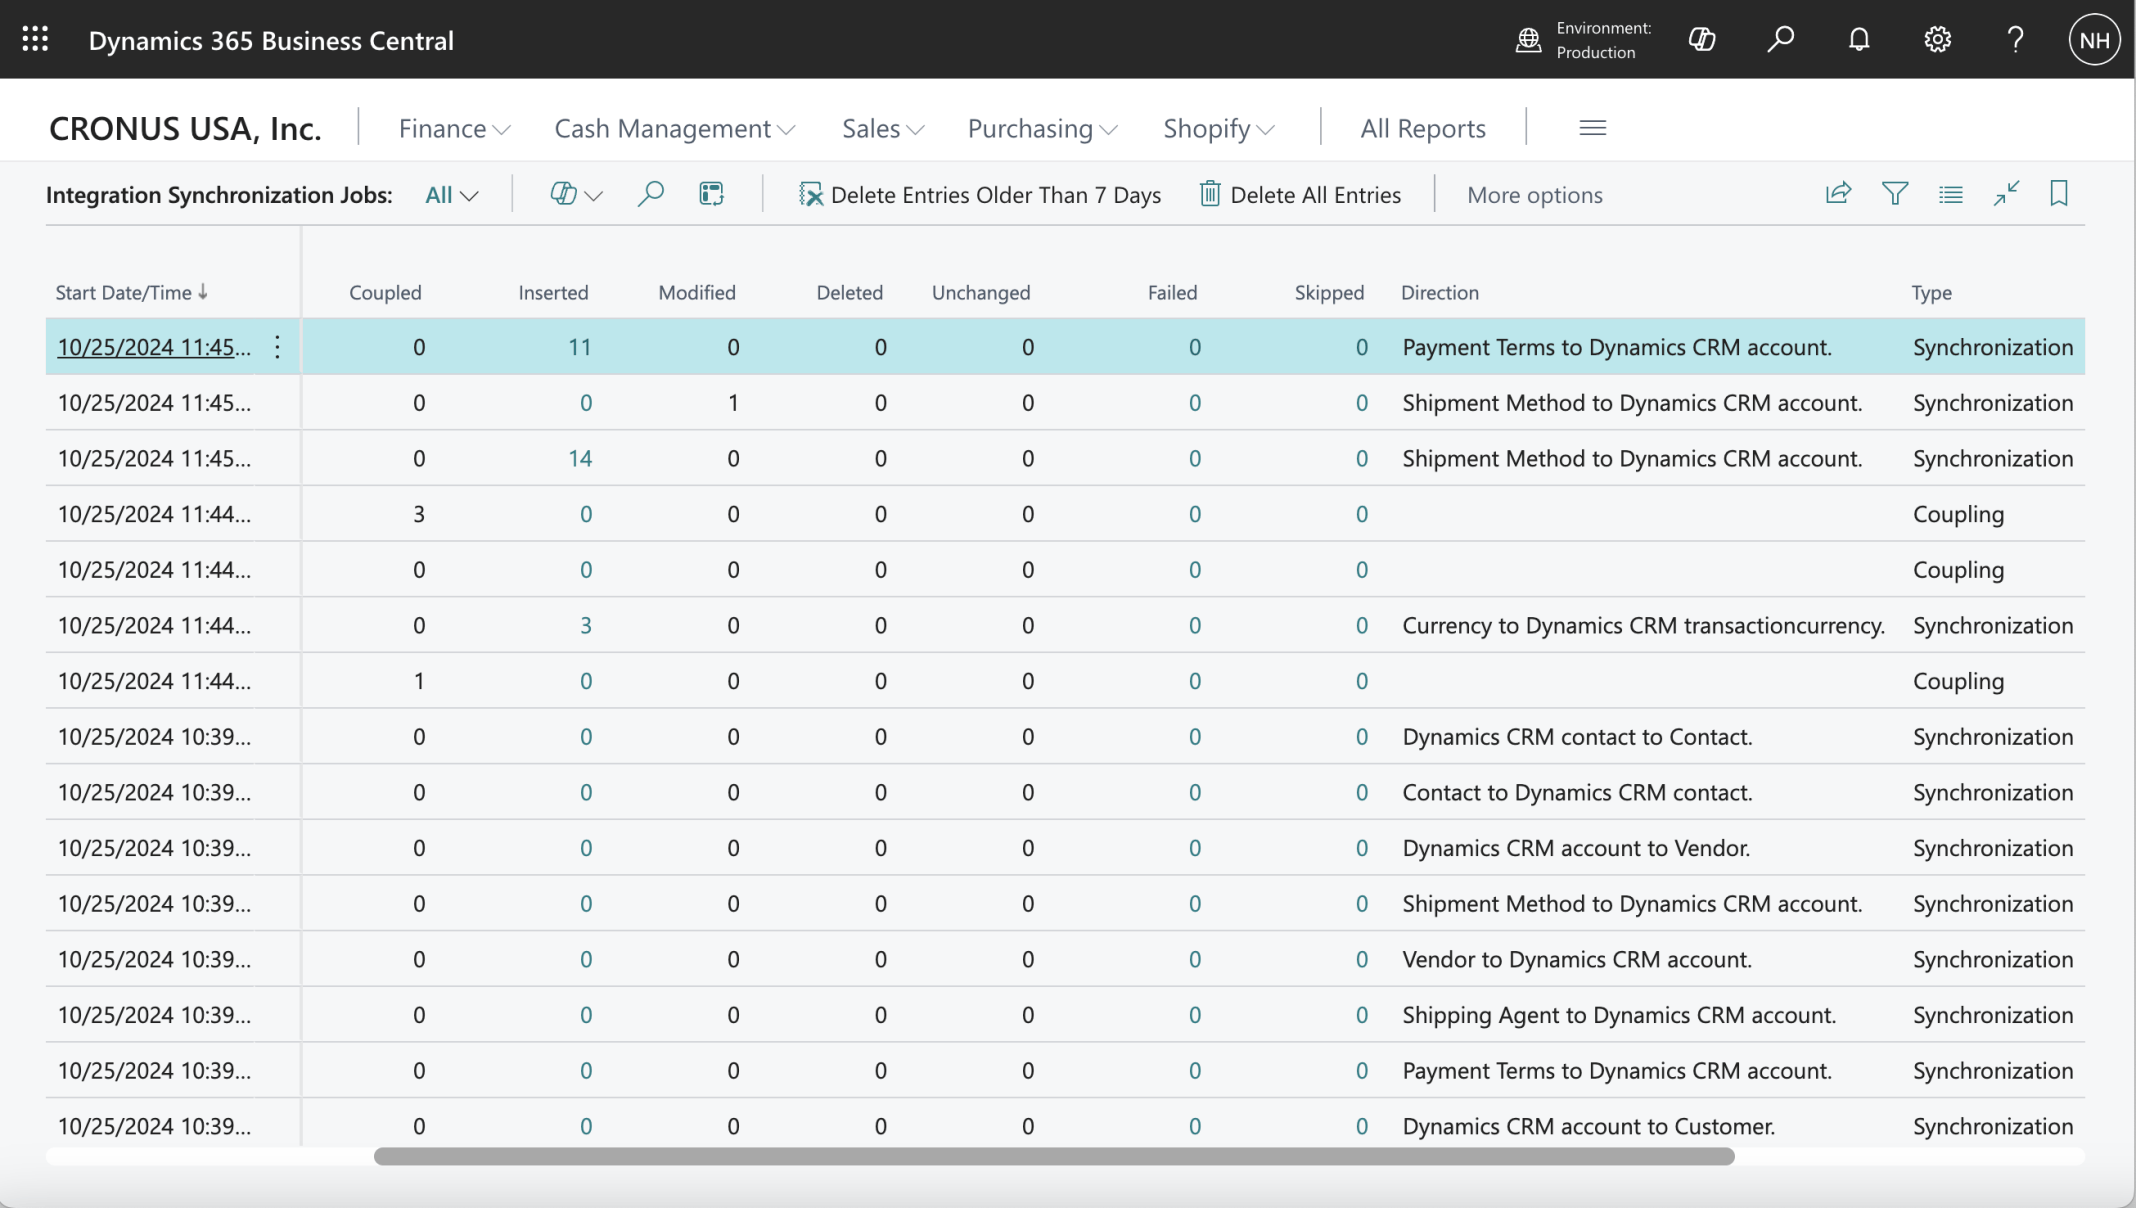2136x1208 pixels.
Task: Open notifications bell
Action: 1859,39
